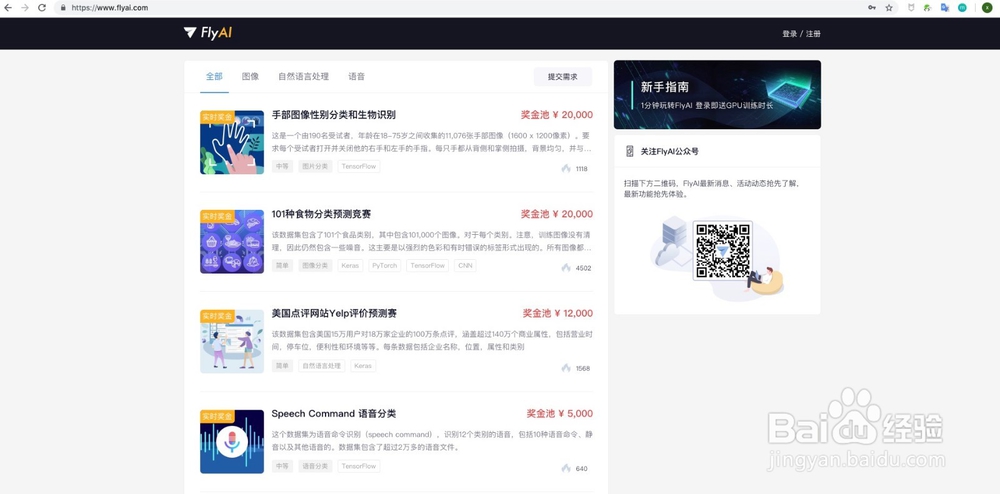
Task: Open 手部图像性别分类和生物识别 title
Action: point(334,115)
